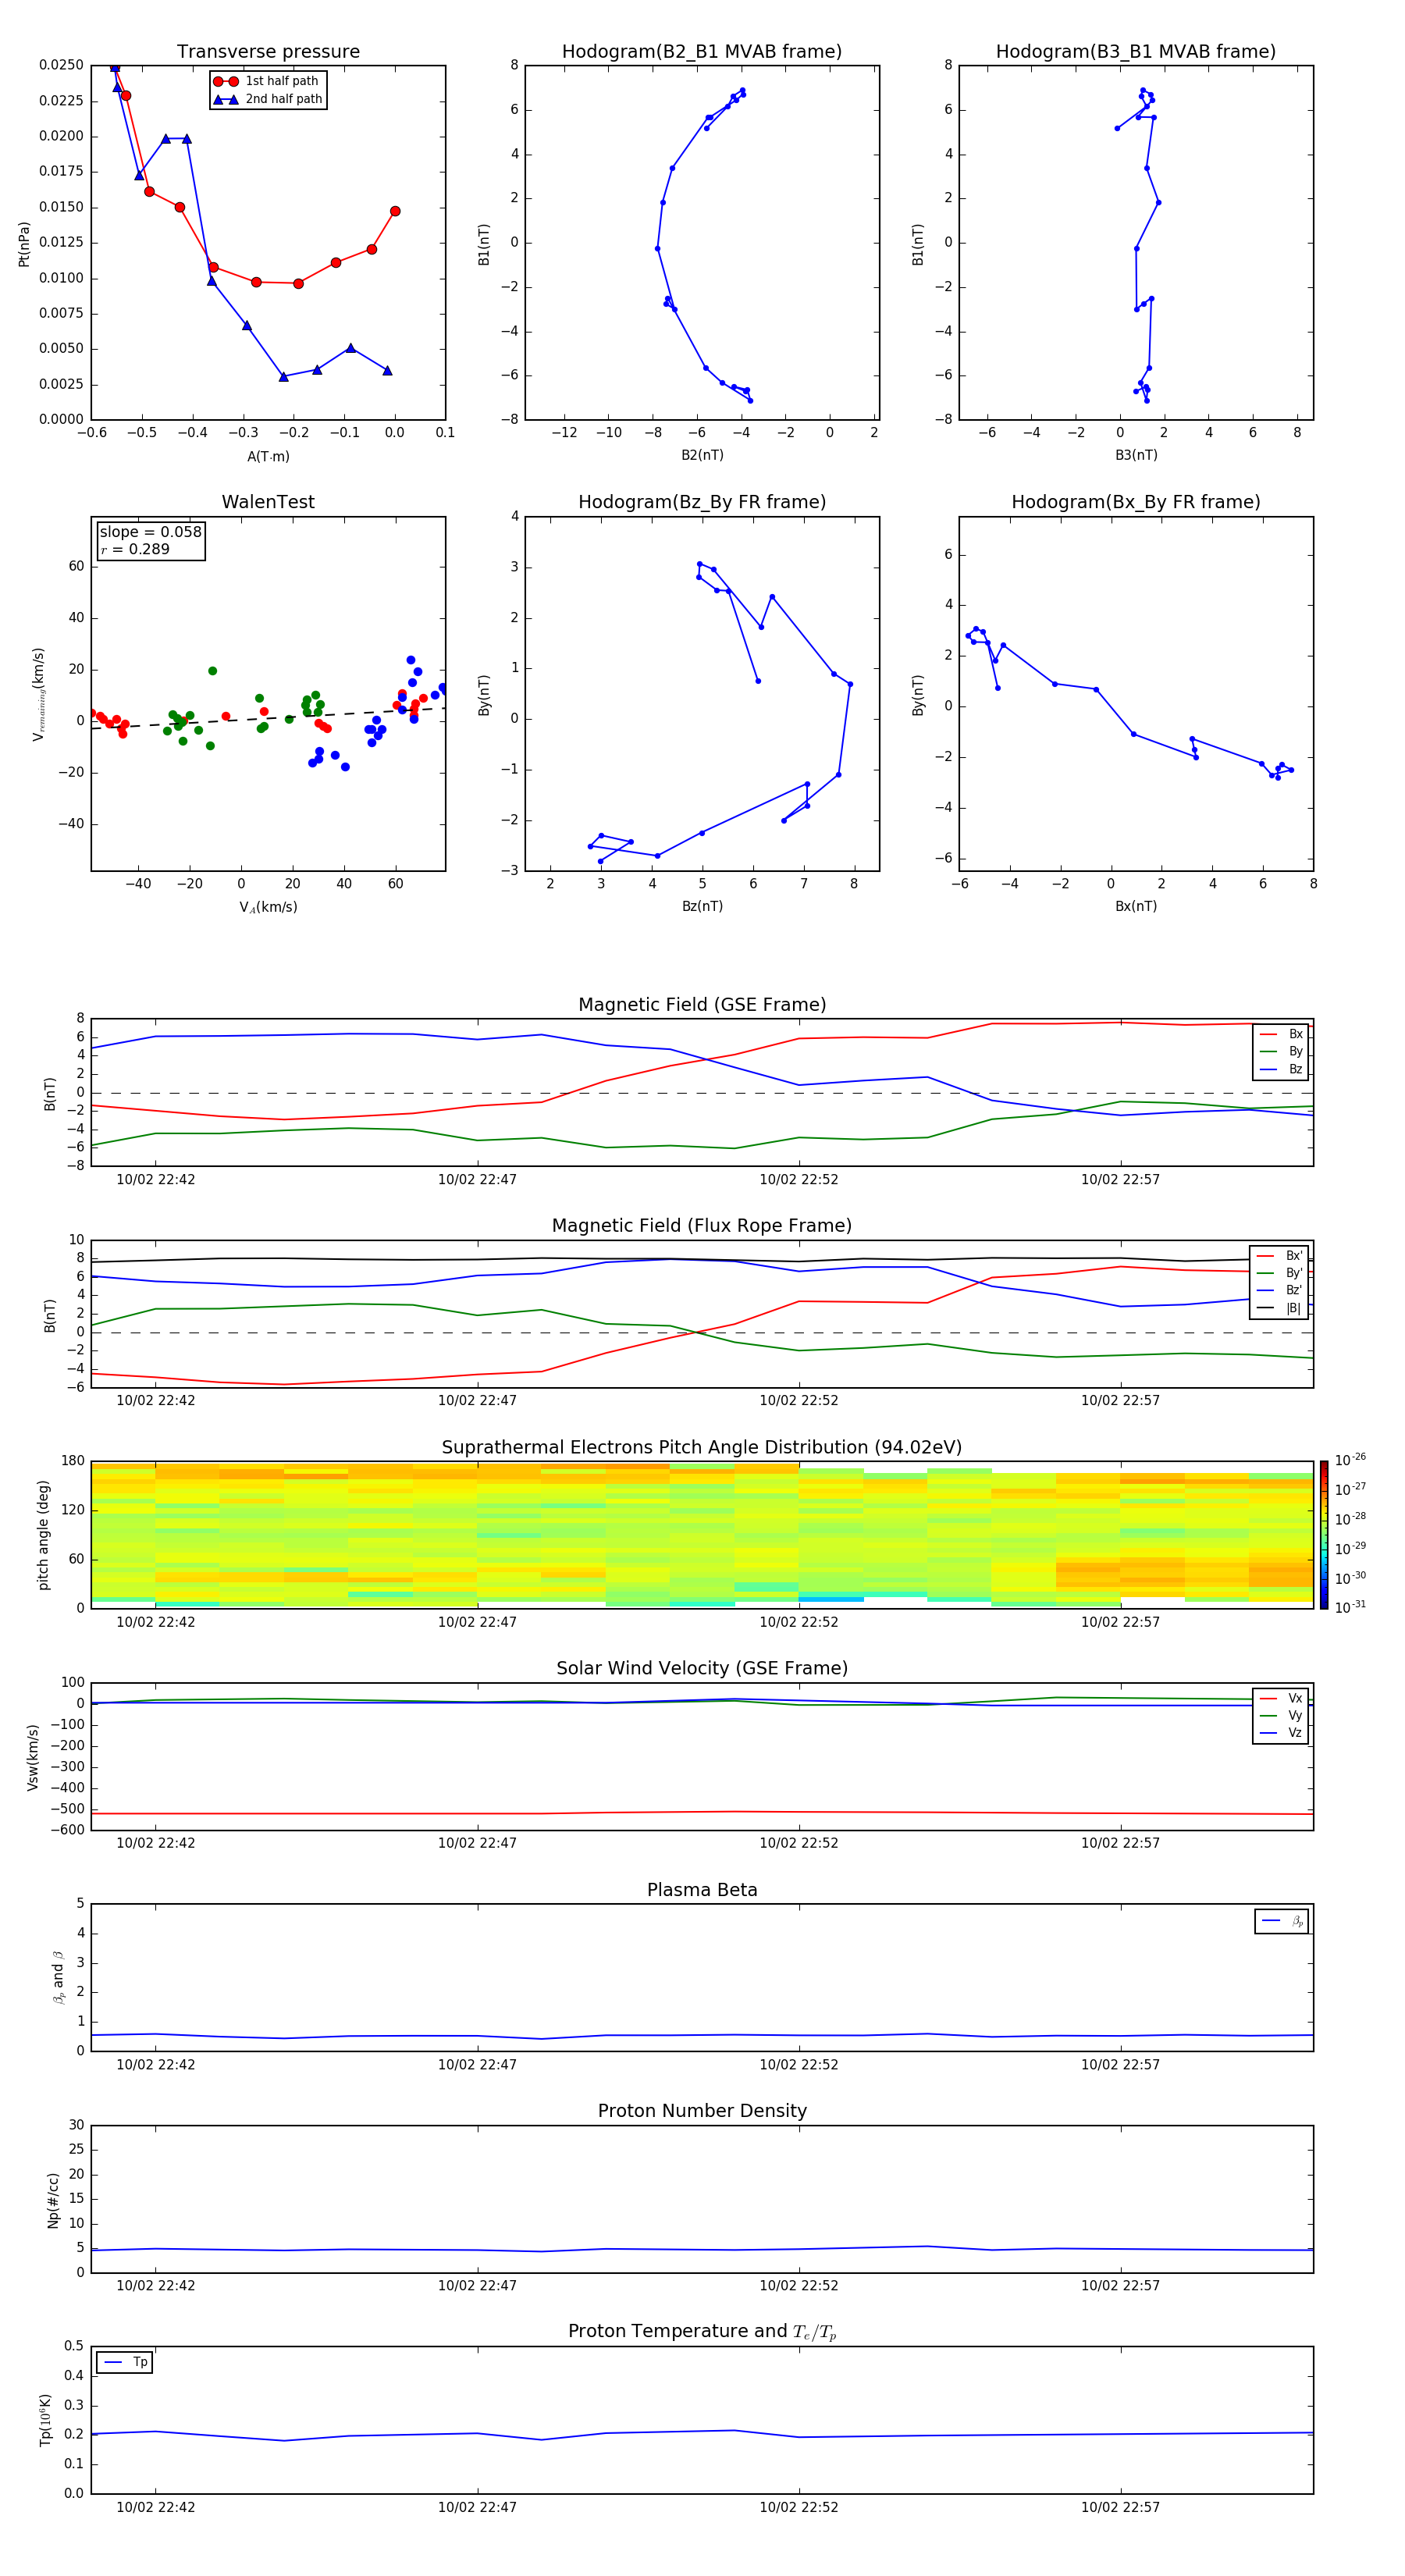Click the 'Hodogram(Bz_By FR frame)' title
Image resolution: width=1405 pixels, height=2576 pixels.
tap(702, 502)
